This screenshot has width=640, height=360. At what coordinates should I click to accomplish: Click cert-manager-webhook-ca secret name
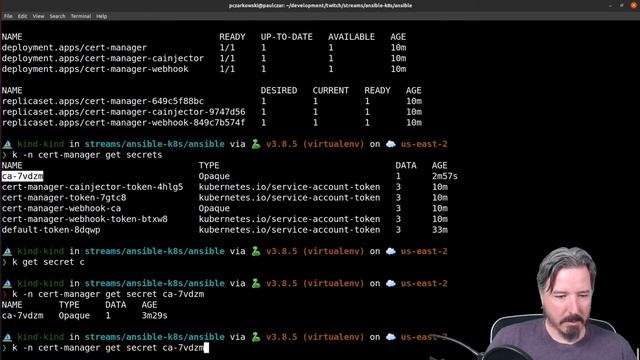[x=61, y=208]
